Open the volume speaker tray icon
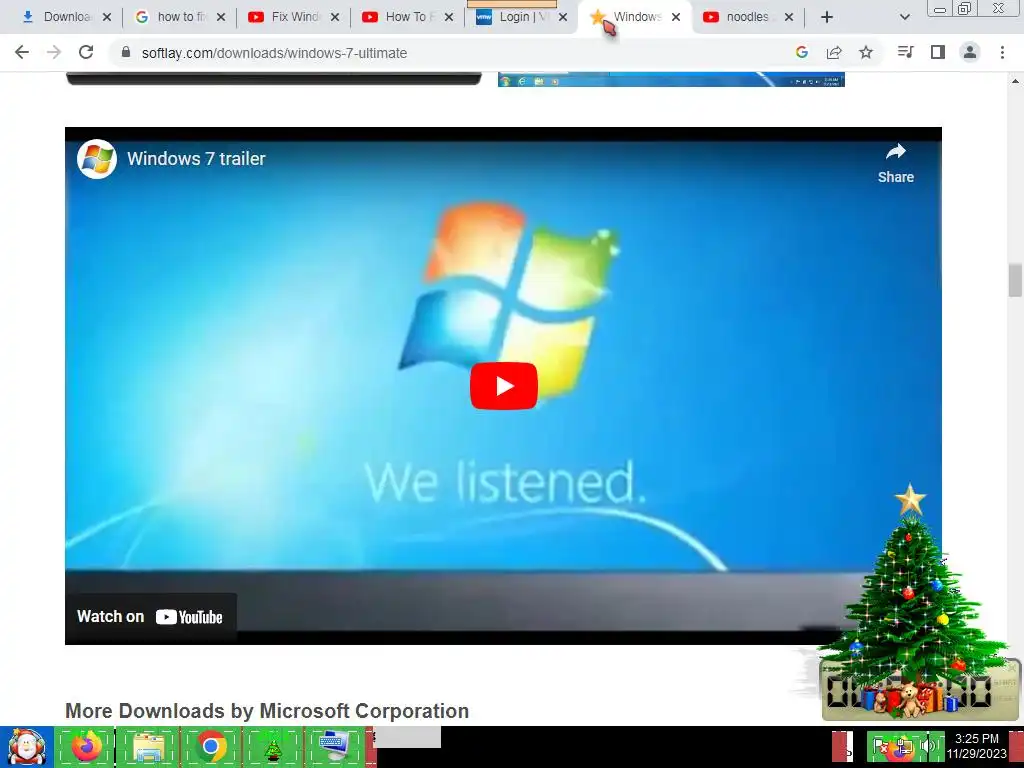This screenshot has height=768, width=1024. [x=928, y=746]
